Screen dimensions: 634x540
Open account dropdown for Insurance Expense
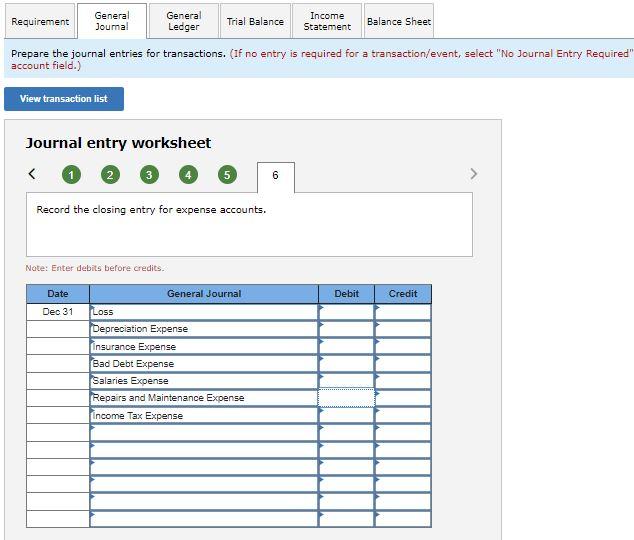[204, 346]
